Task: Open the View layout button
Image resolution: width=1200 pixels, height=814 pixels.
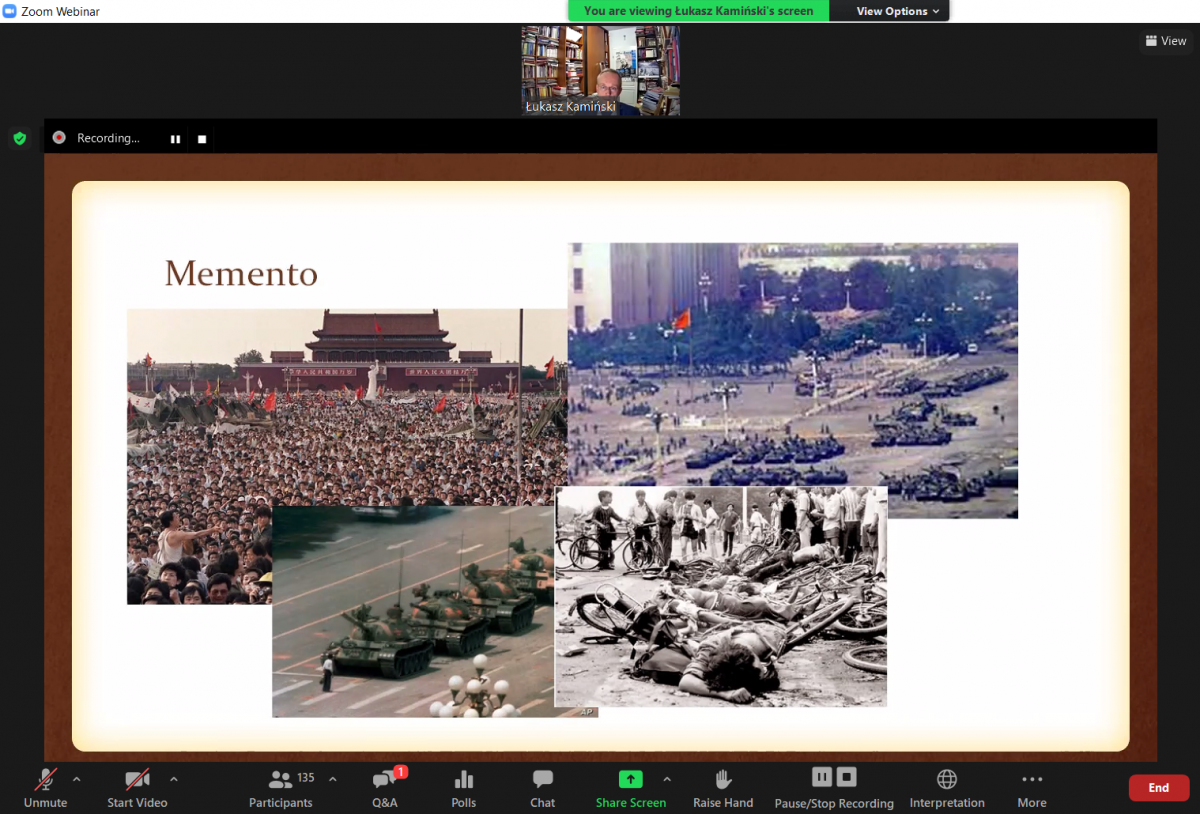Action: tap(1166, 41)
